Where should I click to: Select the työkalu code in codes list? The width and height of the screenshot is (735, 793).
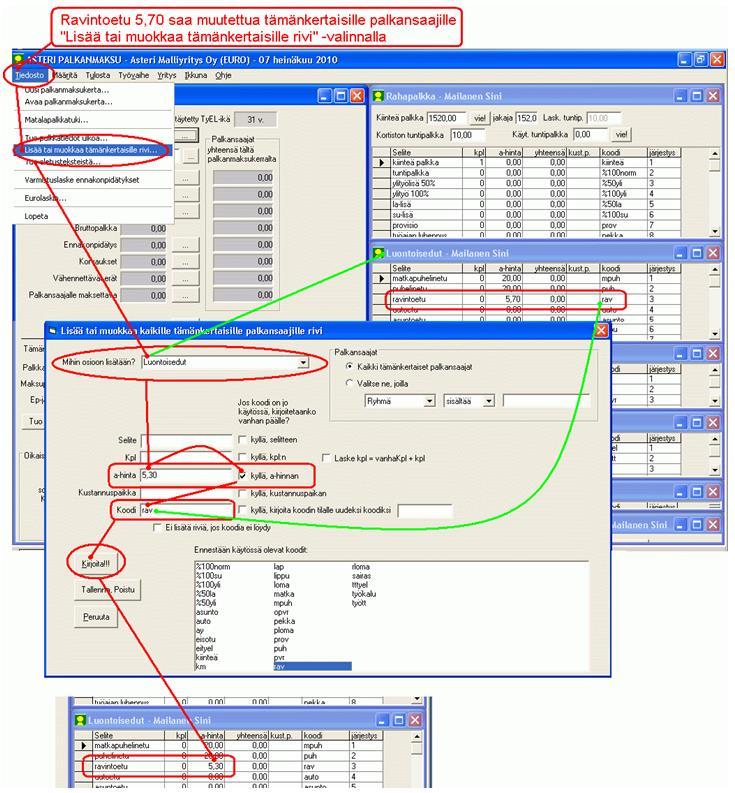point(364,594)
